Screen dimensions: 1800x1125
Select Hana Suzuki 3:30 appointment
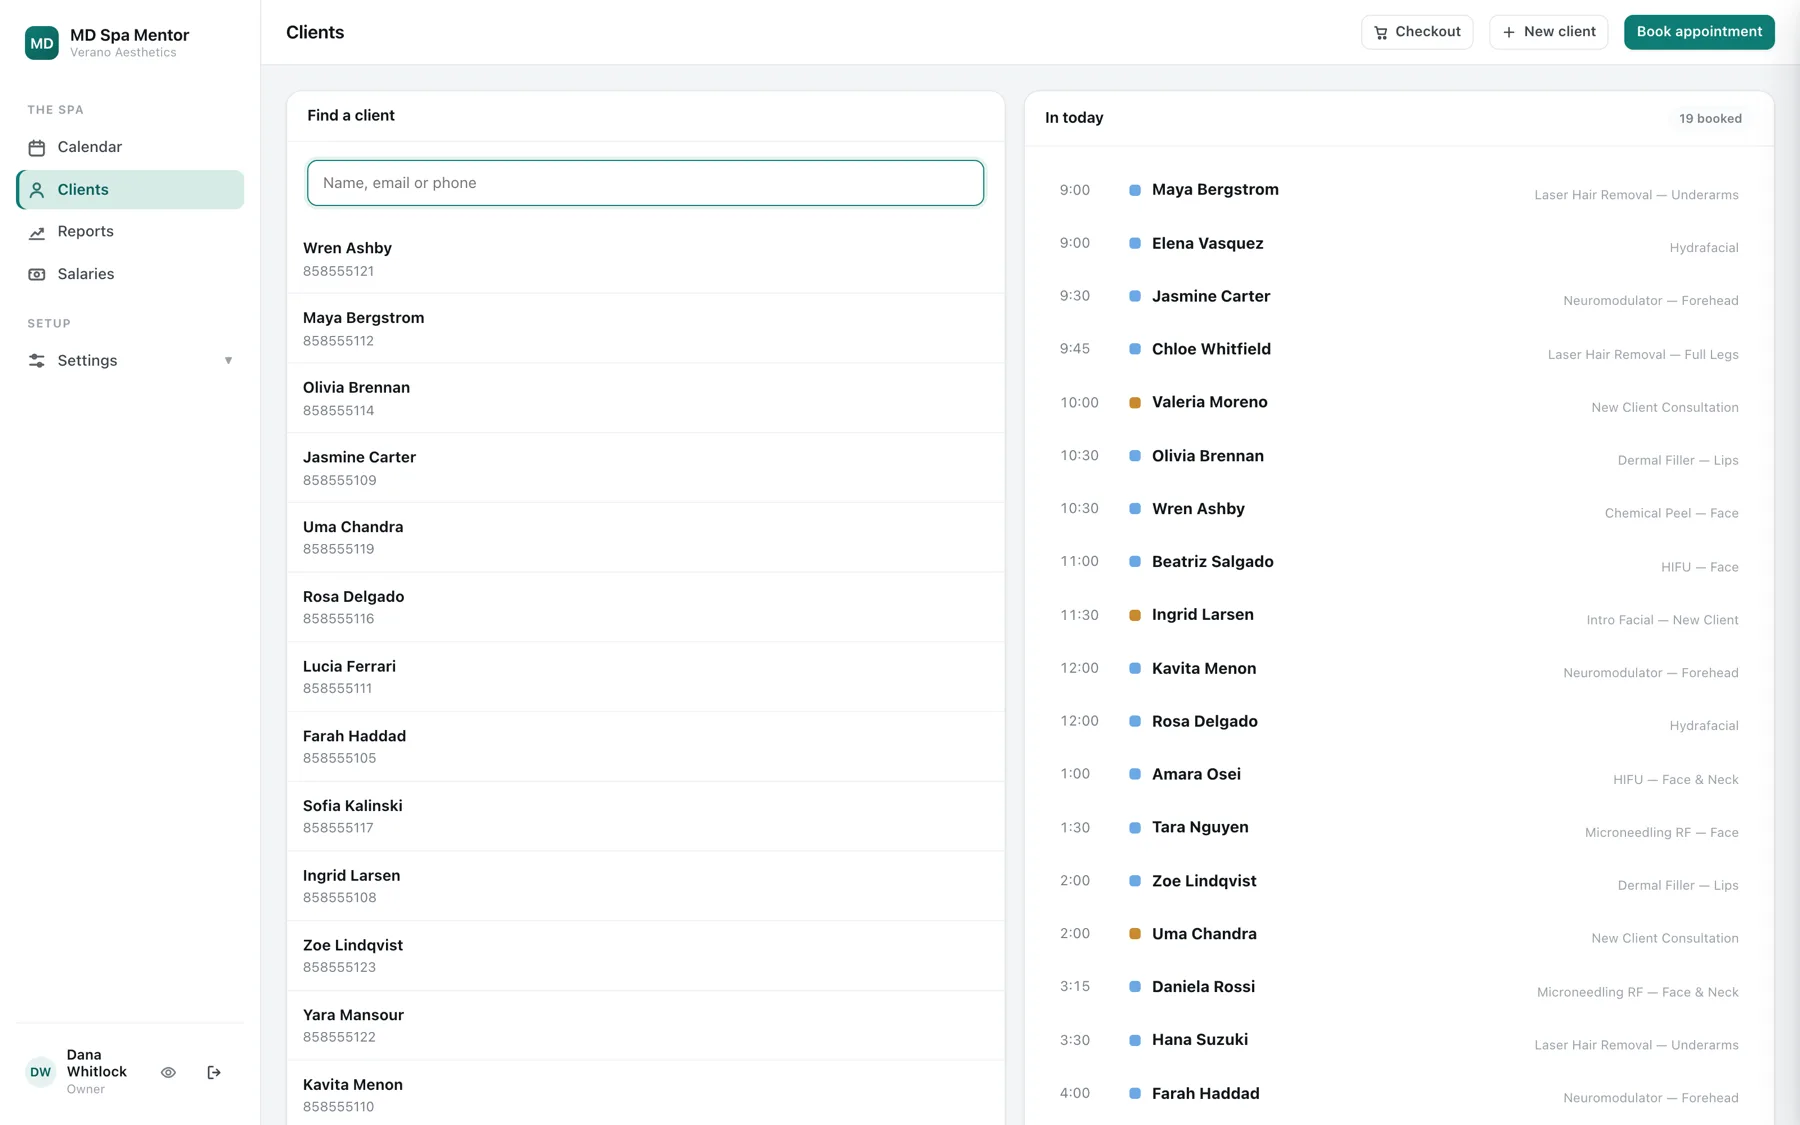coord(1399,1040)
